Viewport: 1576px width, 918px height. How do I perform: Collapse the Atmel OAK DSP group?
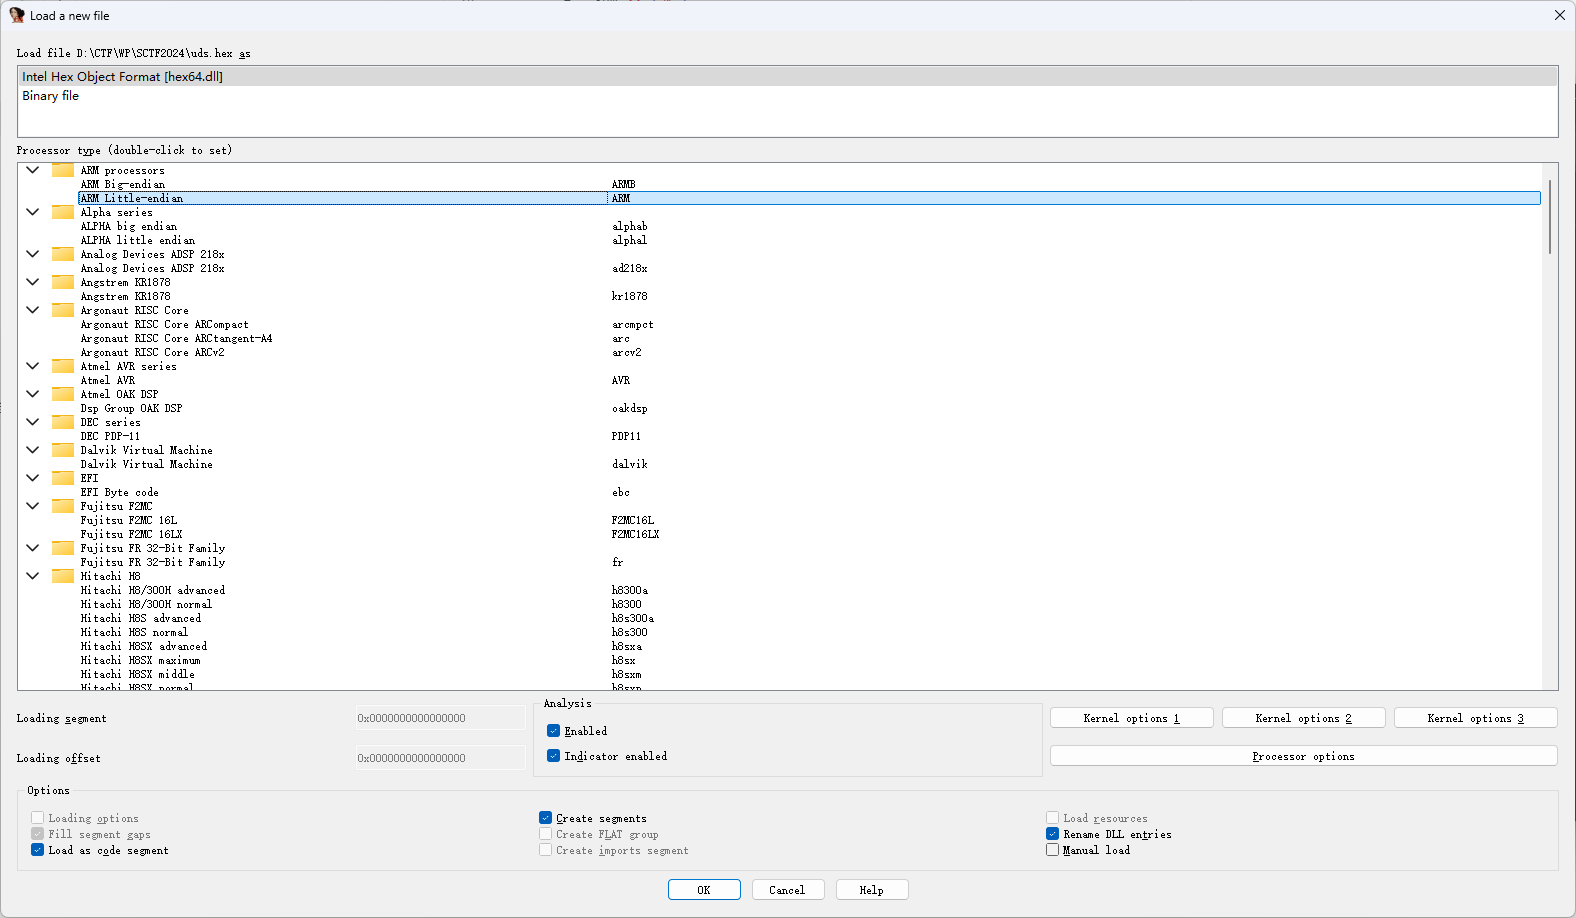pyautogui.click(x=33, y=394)
